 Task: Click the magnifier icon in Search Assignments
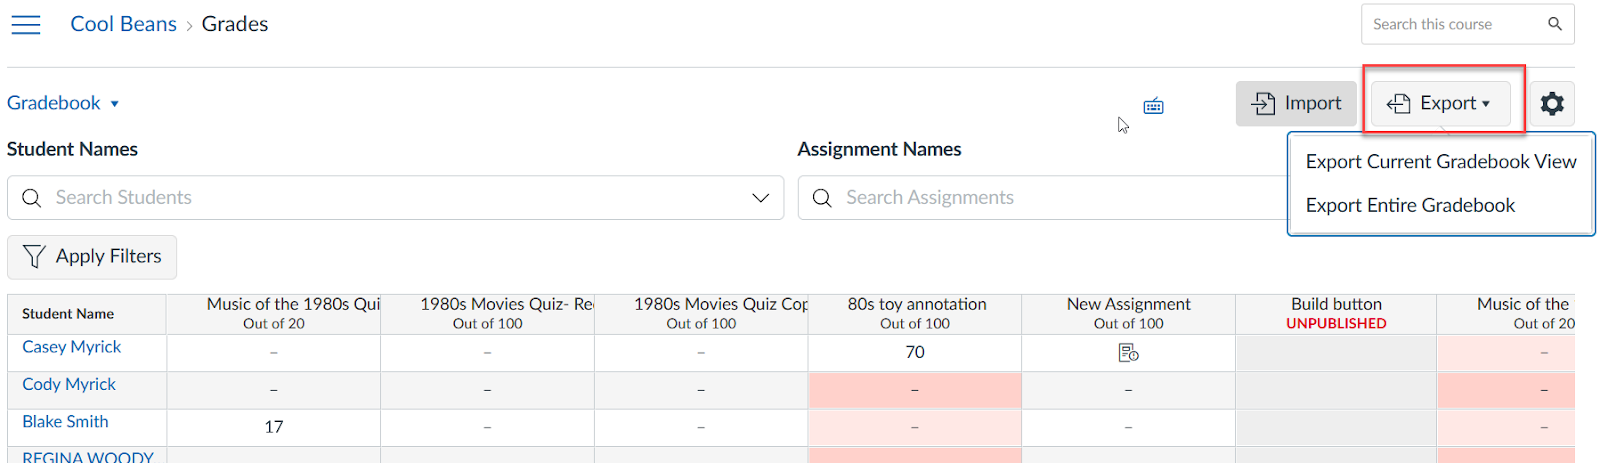point(822,198)
